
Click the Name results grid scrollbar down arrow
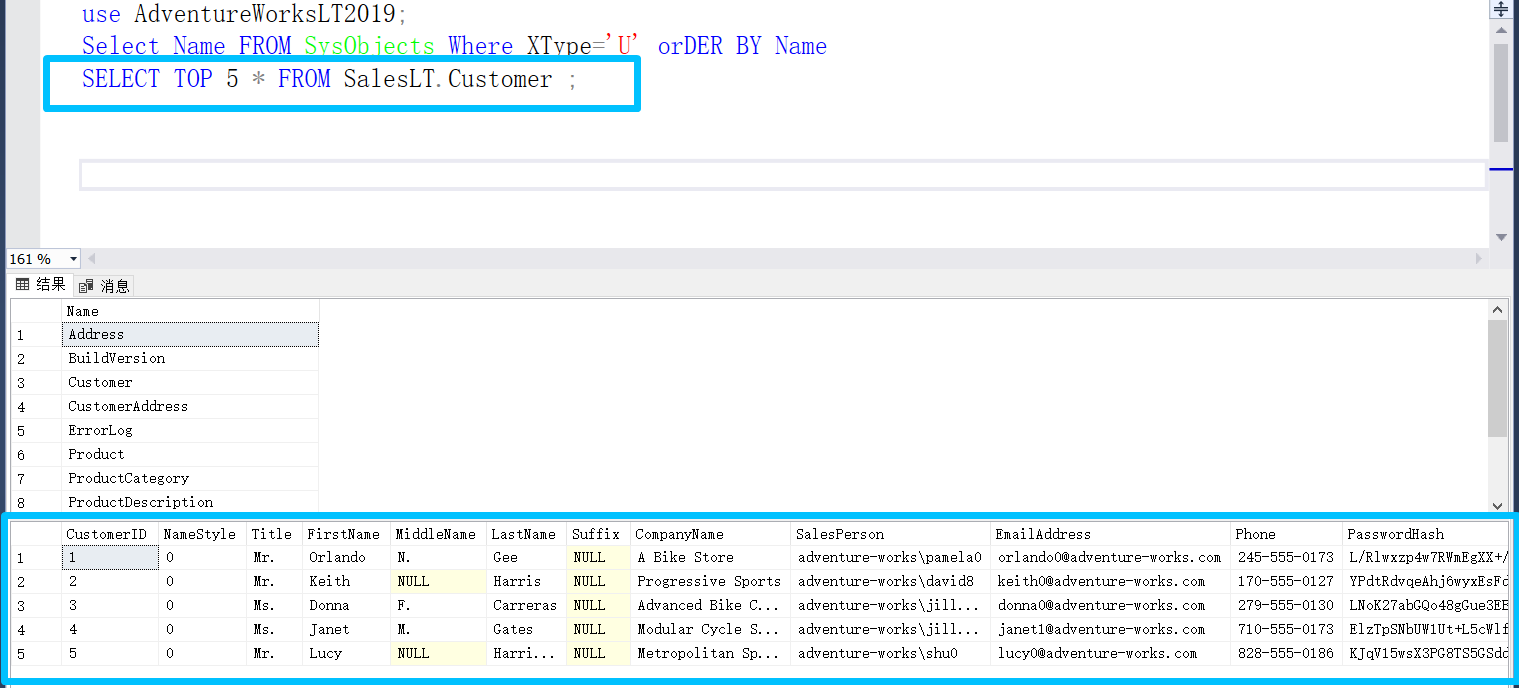(1497, 506)
